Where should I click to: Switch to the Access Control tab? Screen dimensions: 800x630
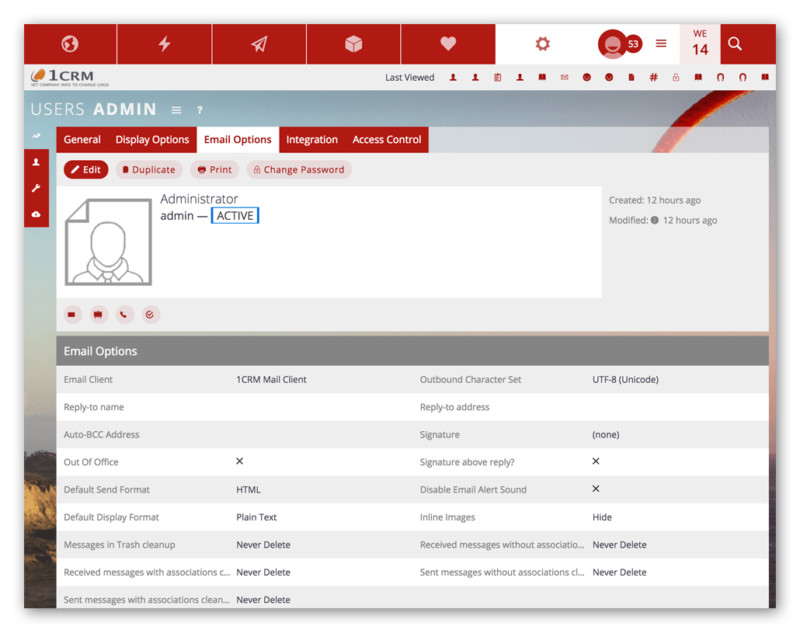[x=387, y=140]
